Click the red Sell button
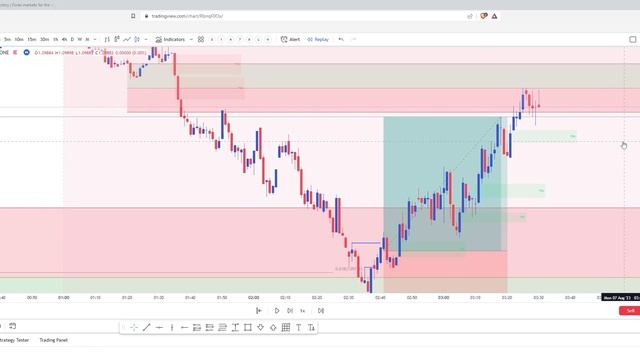640x360 pixels. click(630, 311)
